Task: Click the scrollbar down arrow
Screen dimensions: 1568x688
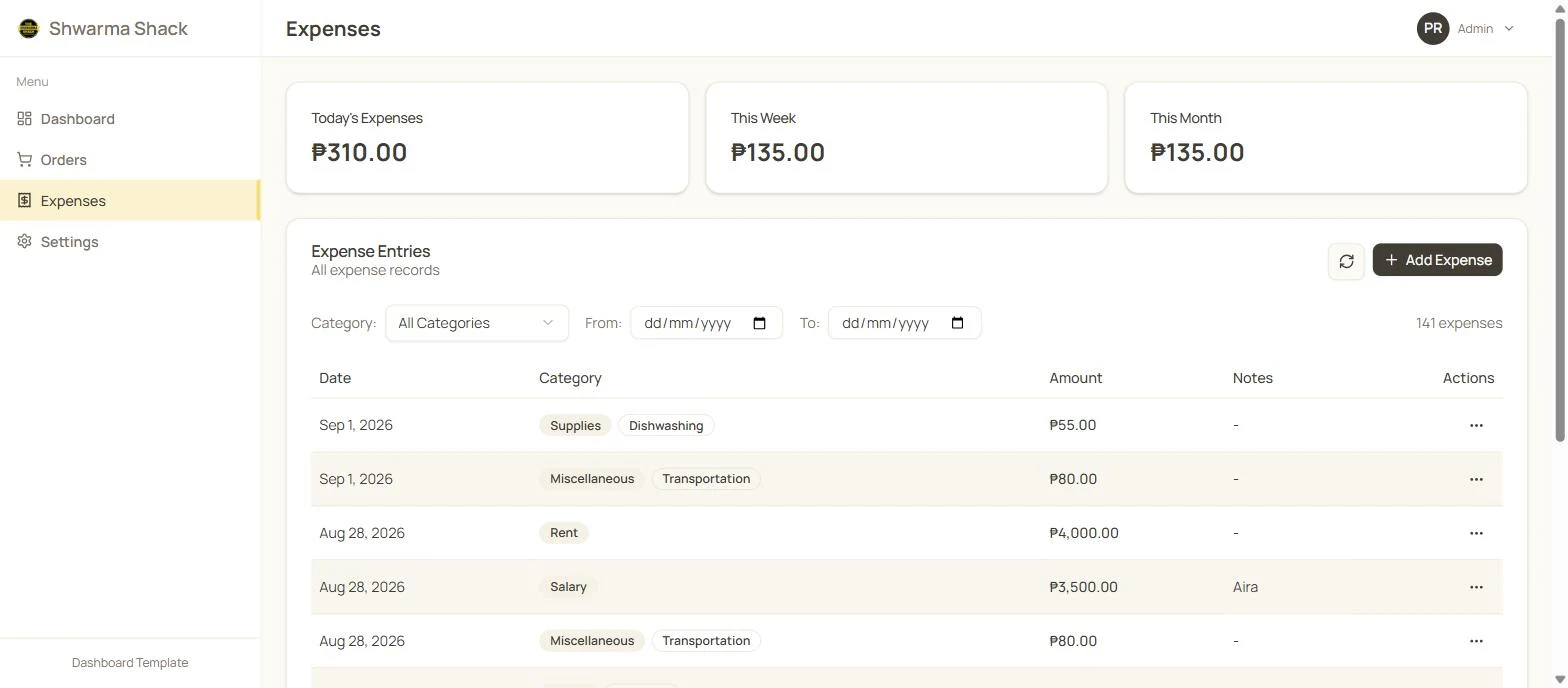Action: (x=1560, y=680)
